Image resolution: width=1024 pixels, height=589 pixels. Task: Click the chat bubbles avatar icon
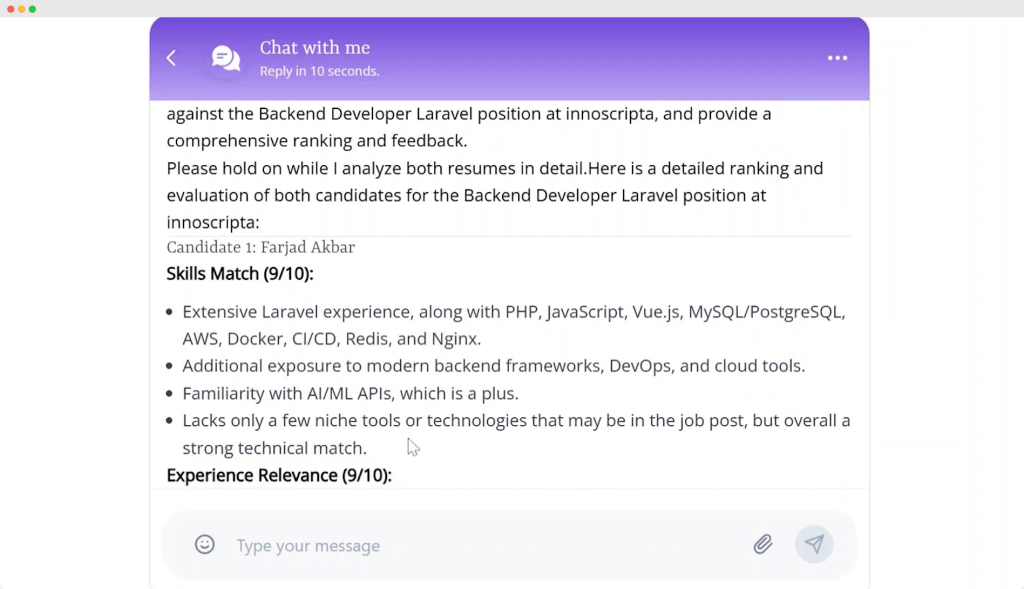[226, 58]
